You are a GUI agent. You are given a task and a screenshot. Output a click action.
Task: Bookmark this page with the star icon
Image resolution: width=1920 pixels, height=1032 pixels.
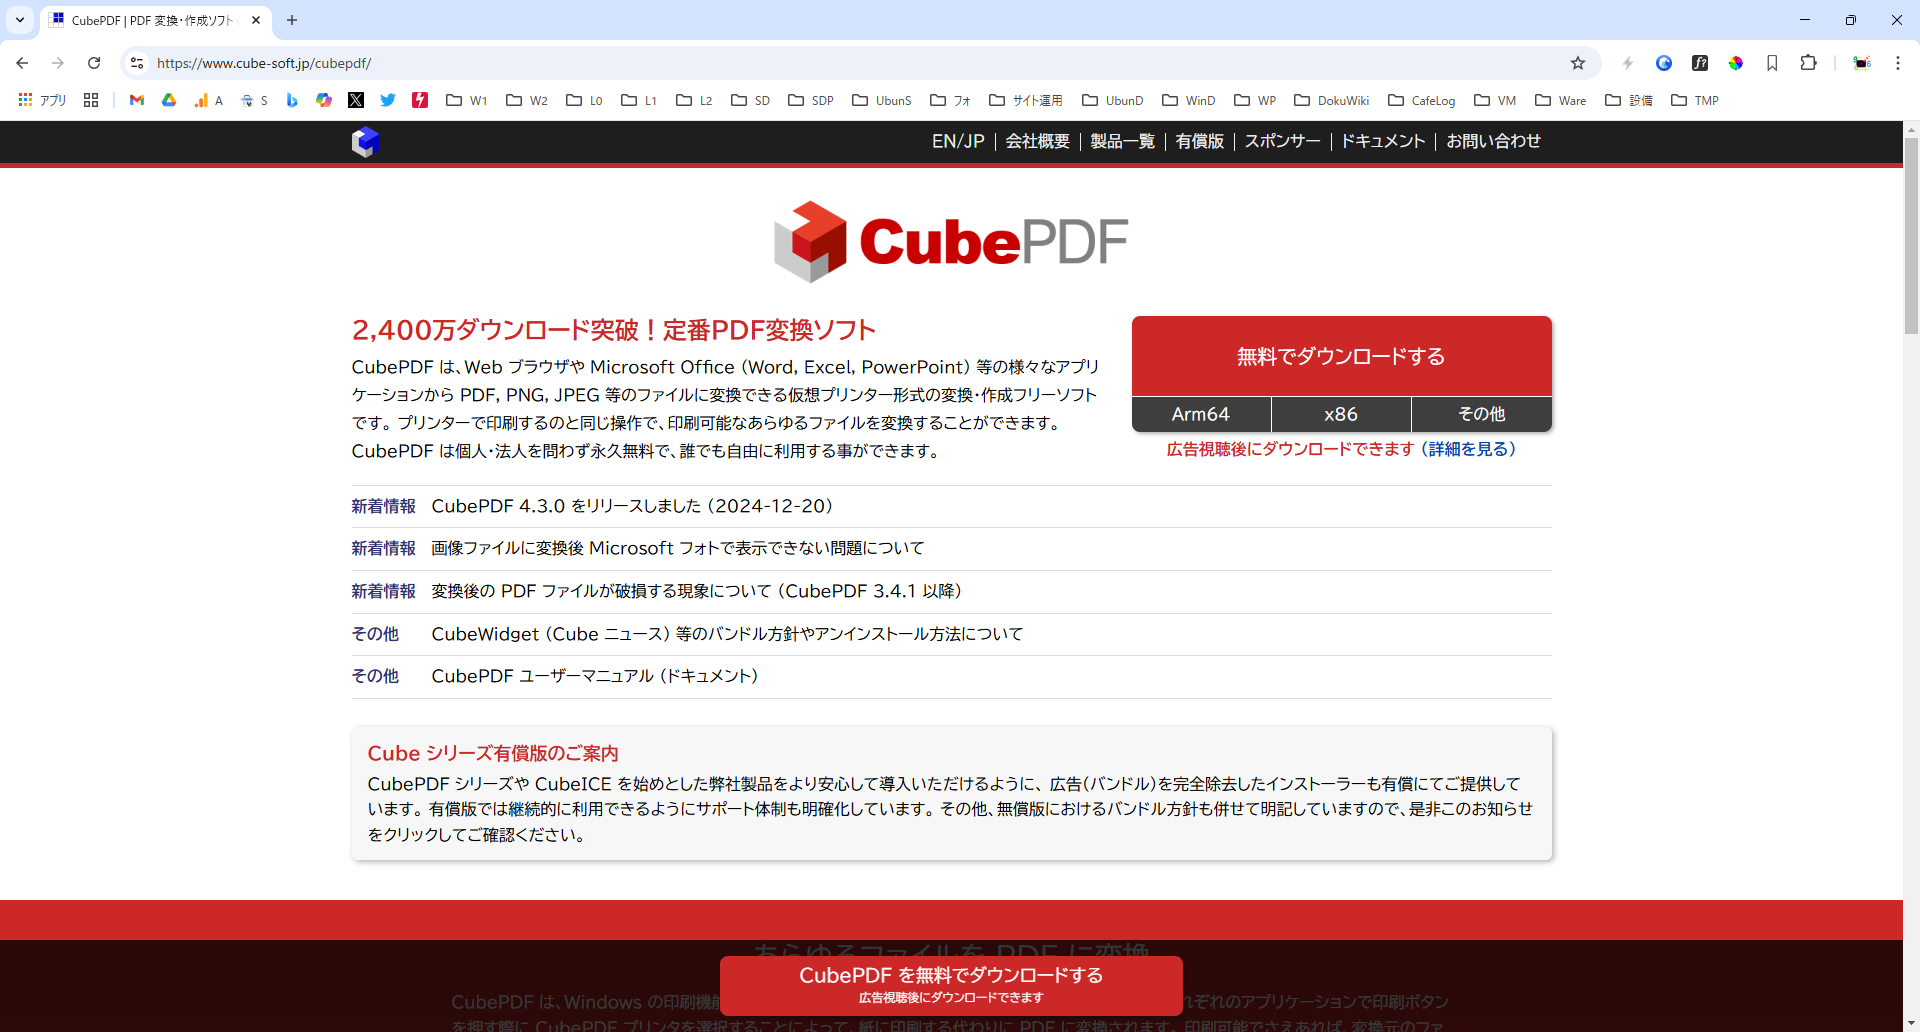(1578, 63)
